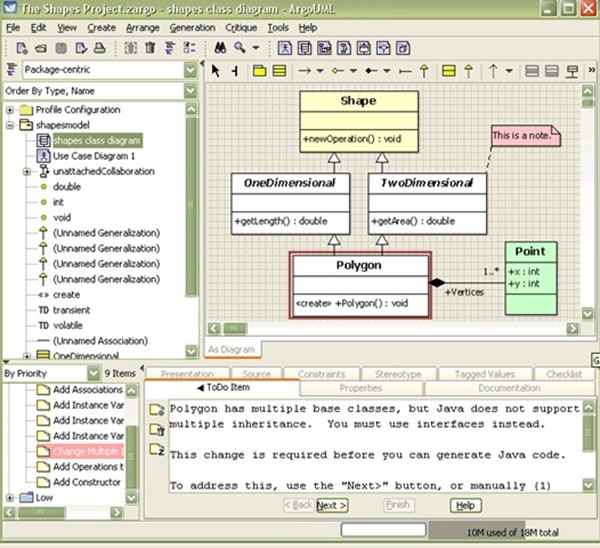This screenshot has width=600, height=548.
Task: Open the Package-centric perspective dropdown
Action: (x=190, y=70)
